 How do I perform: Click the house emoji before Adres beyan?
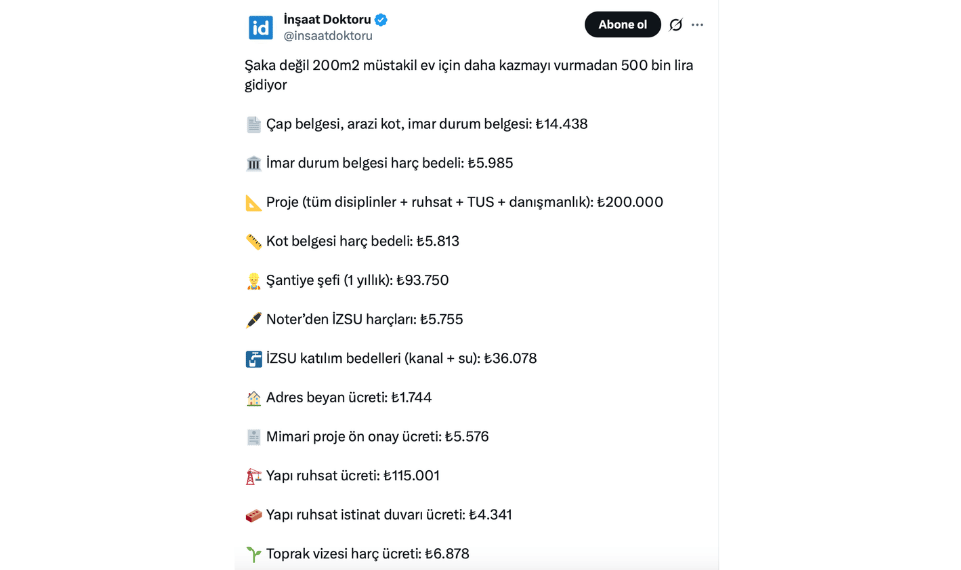[x=254, y=398]
